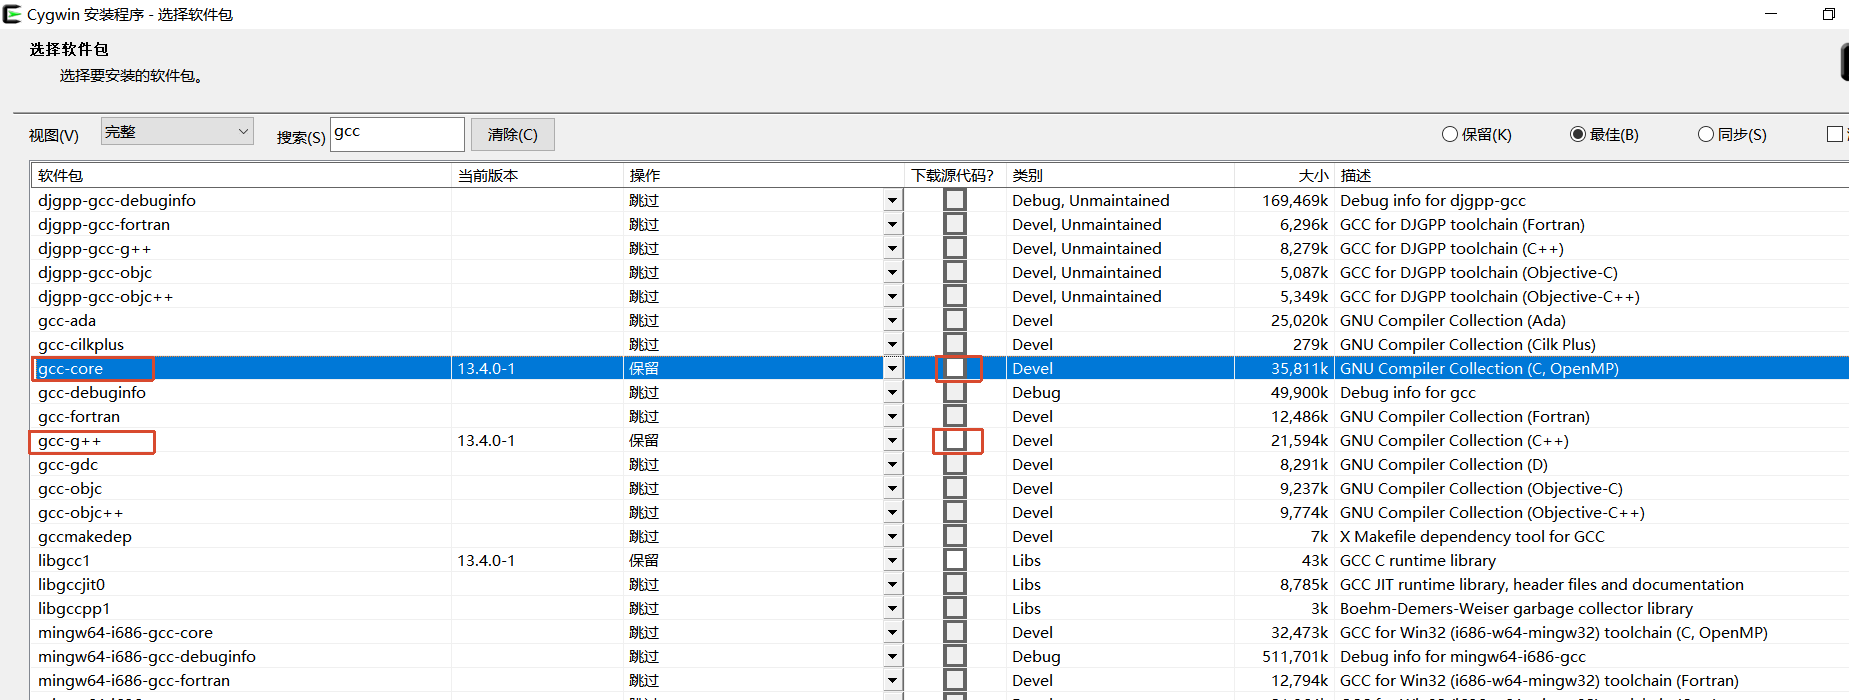Screen dimensions: 1849x700
Task: Click the 169,469k size value
Action: 1295,200
